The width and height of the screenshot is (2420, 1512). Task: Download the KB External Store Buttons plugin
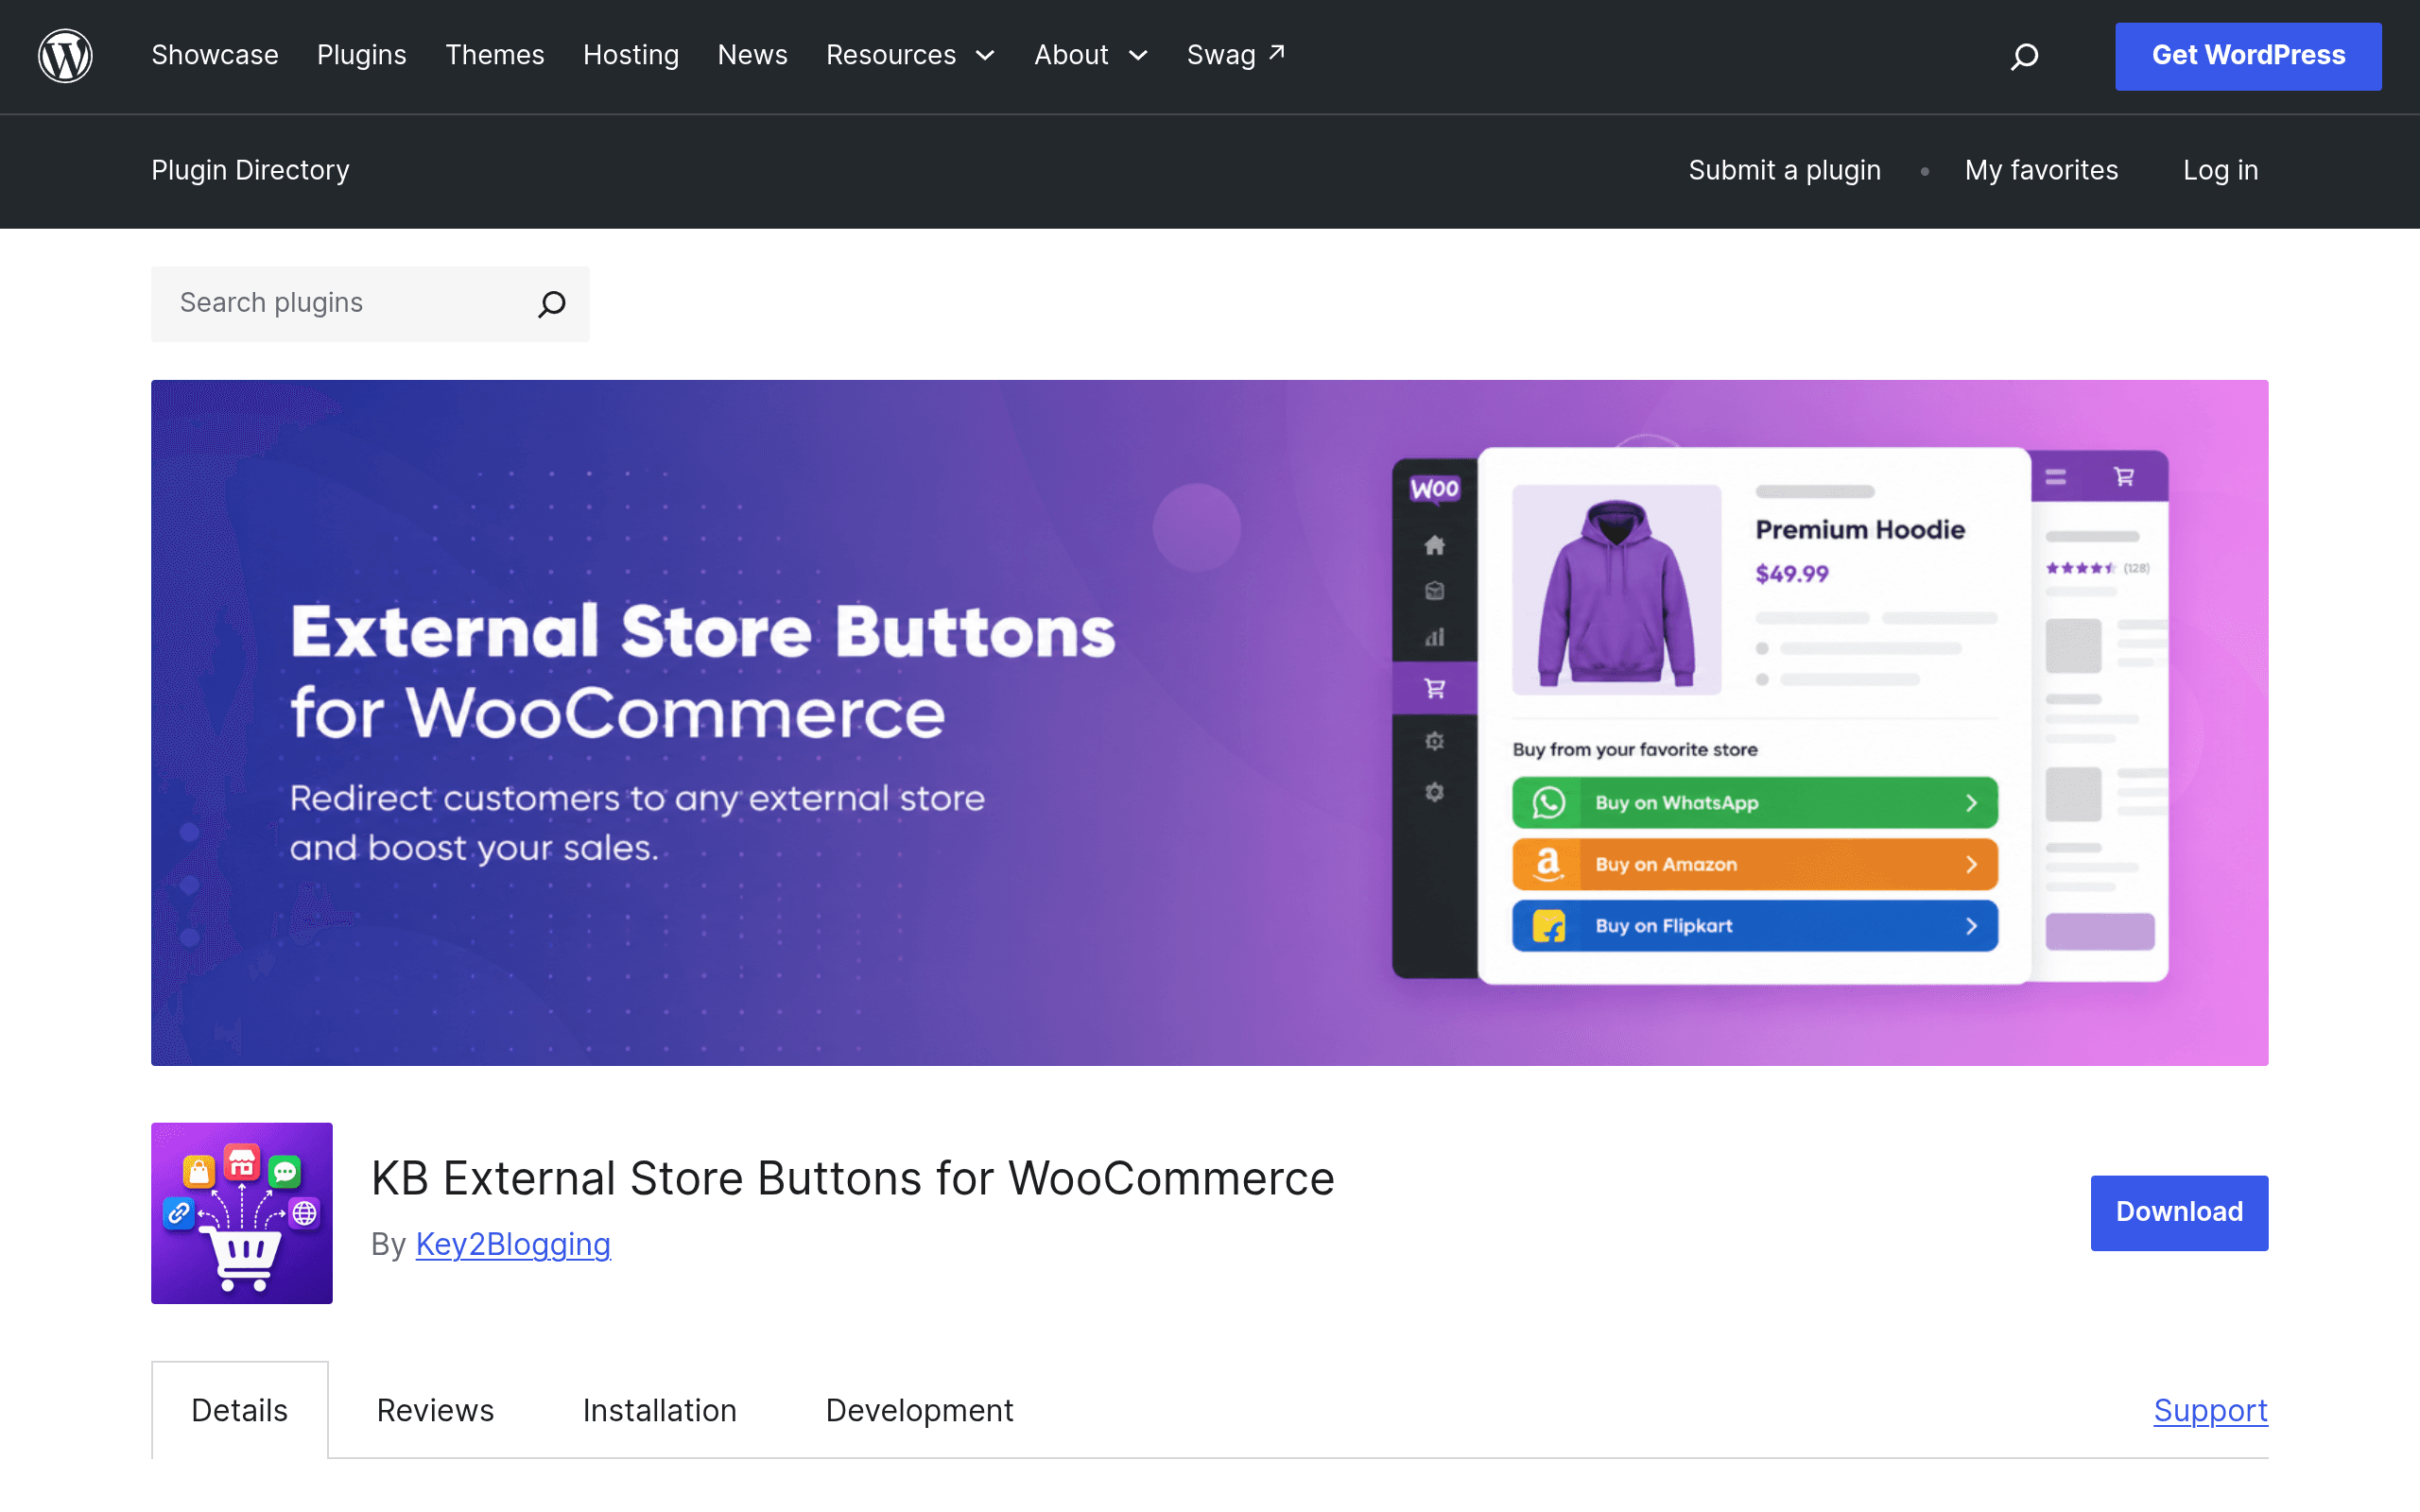(x=2179, y=1212)
